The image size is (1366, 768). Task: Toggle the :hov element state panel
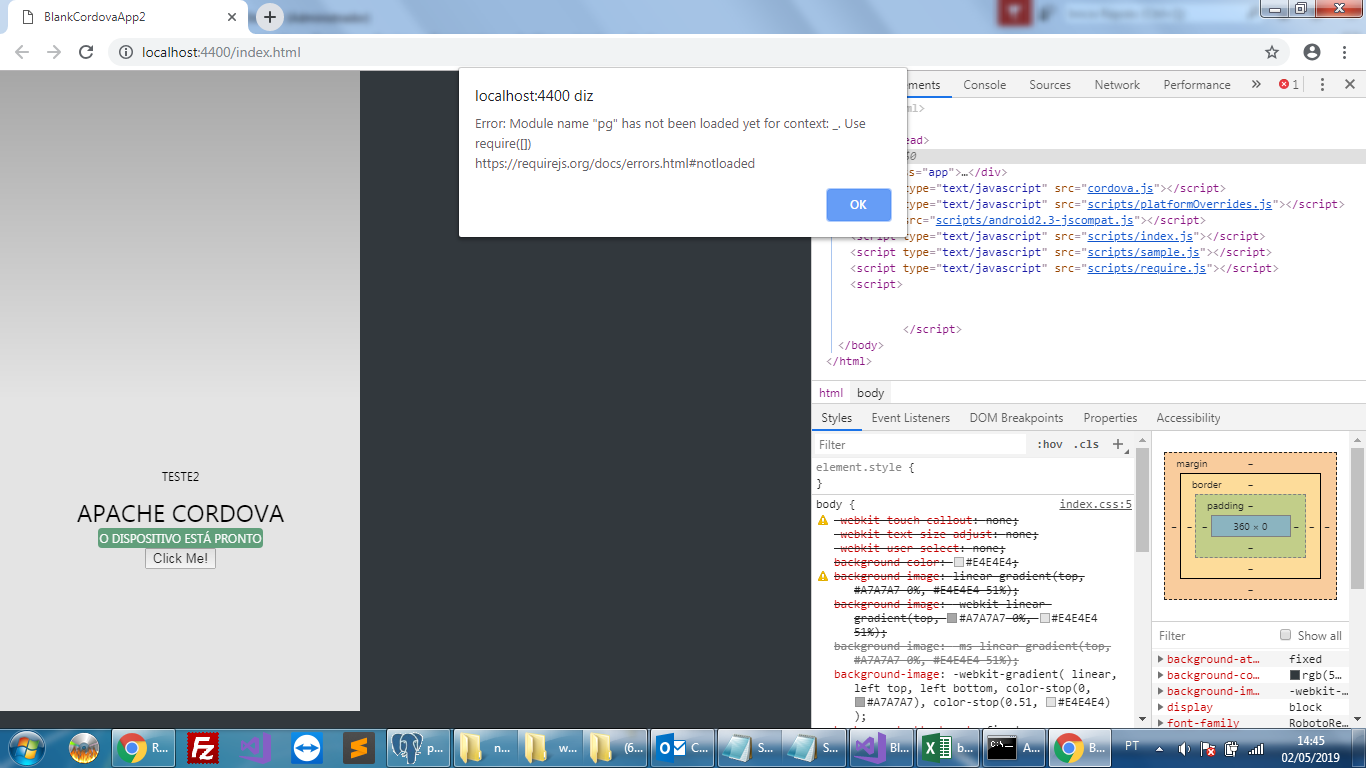tap(1050, 445)
